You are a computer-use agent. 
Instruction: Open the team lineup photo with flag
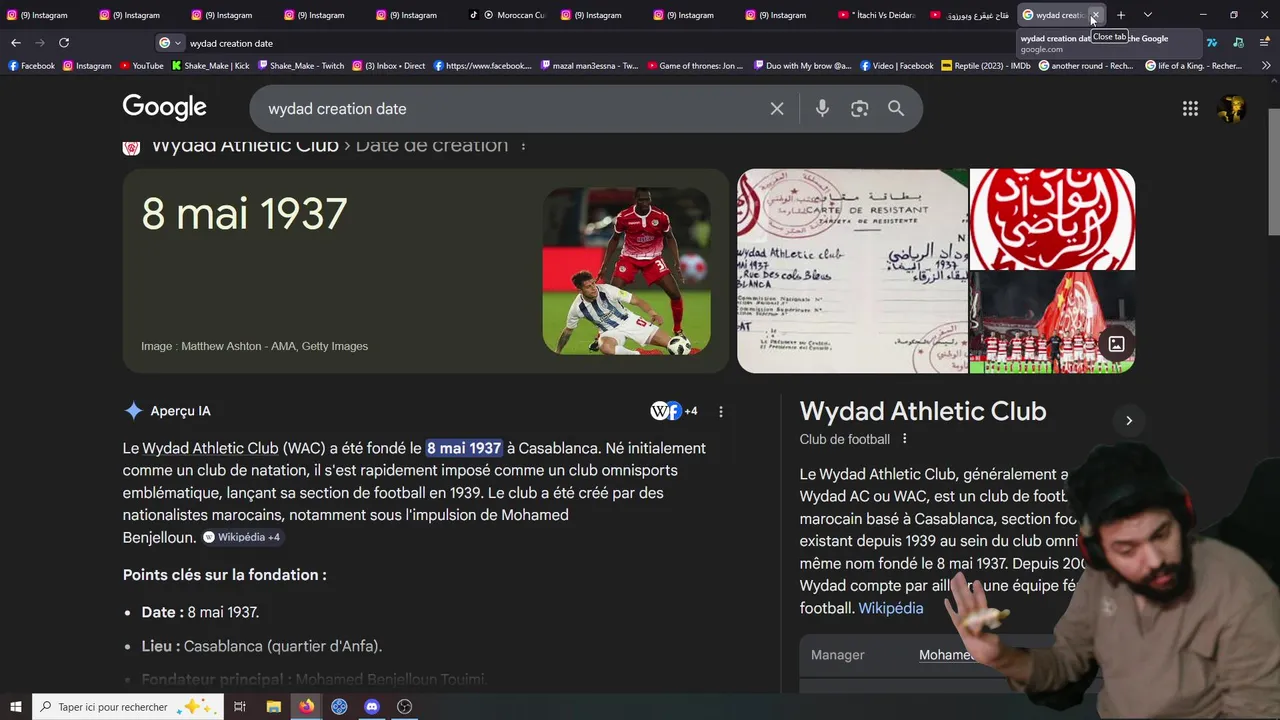click(1052, 322)
